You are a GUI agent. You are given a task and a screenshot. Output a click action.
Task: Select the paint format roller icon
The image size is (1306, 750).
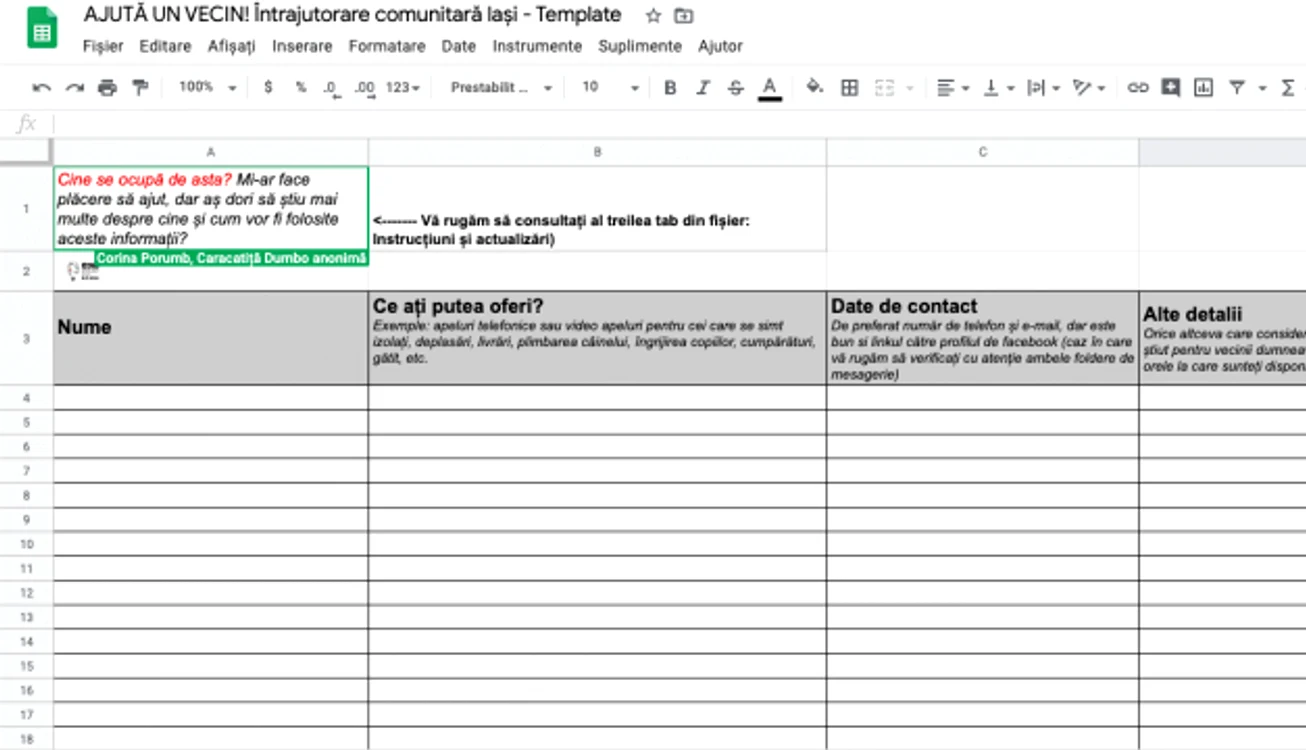[140, 88]
